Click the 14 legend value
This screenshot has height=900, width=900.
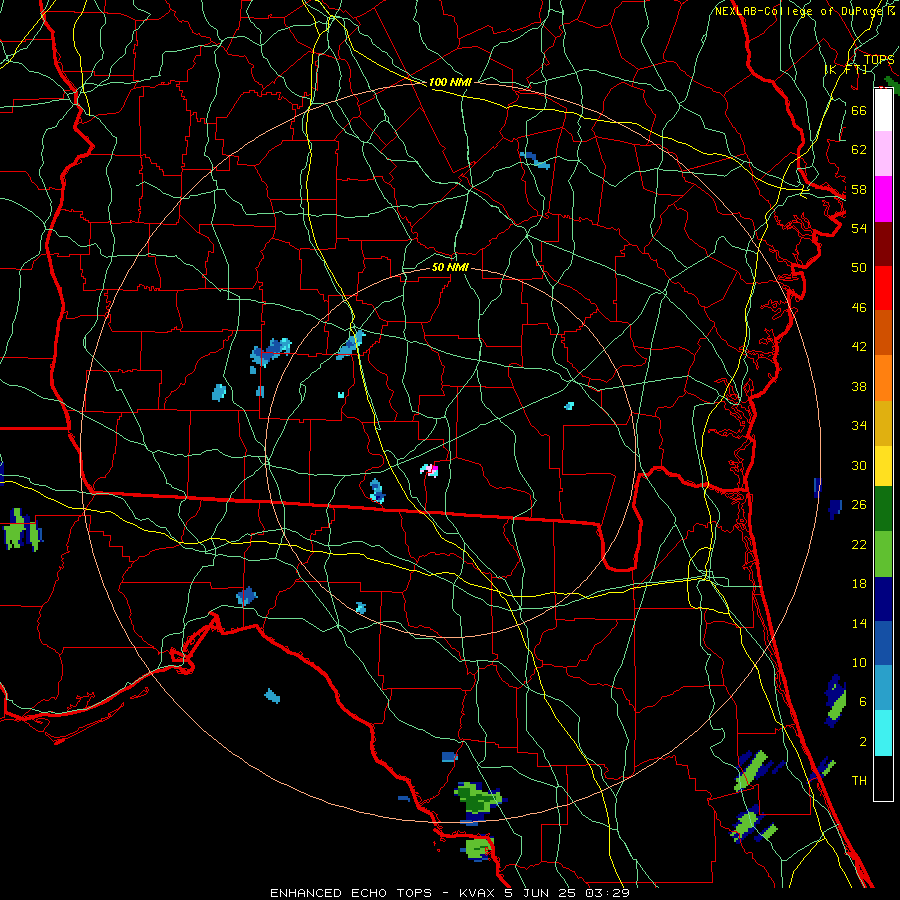859,623
